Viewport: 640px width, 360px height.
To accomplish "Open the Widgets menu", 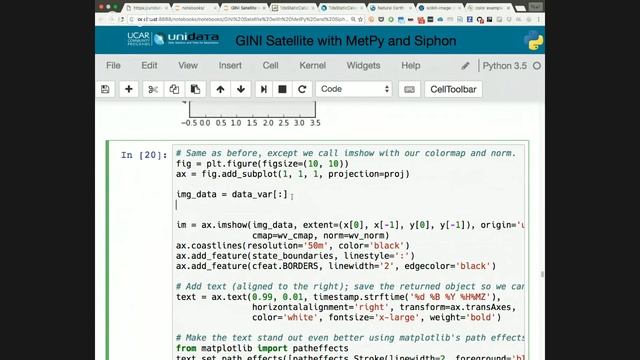I will coord(363,66).
